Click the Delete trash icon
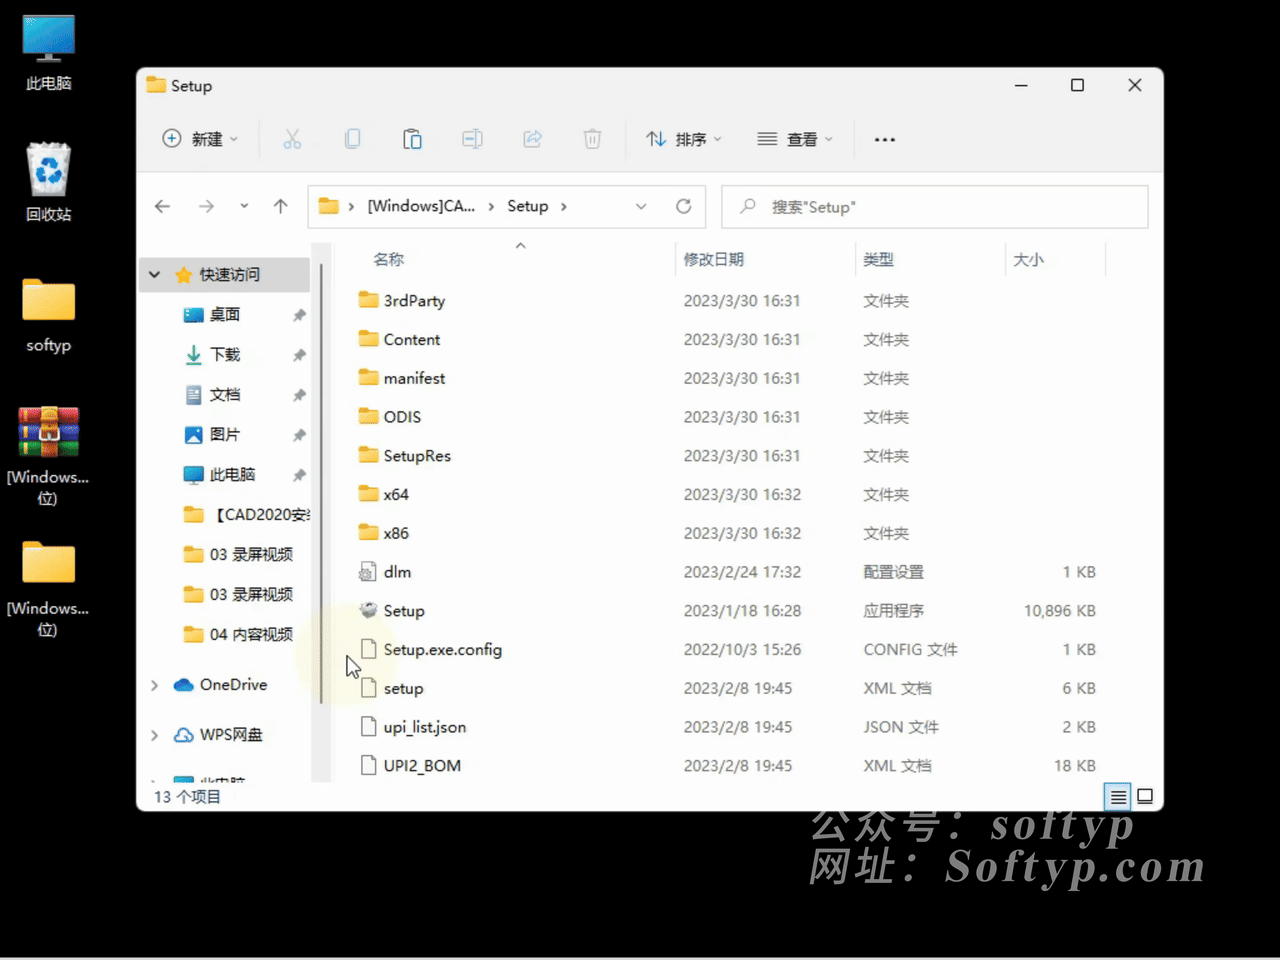This screenshot has height=960, width=1280. [592, 139]
